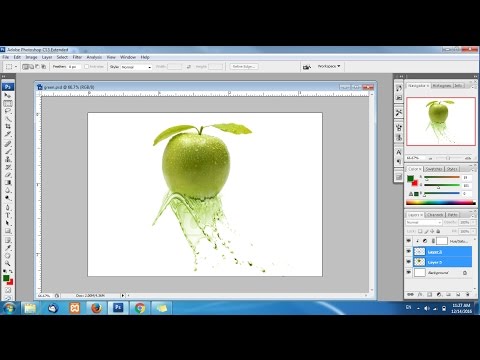The width and height of the screenshot is (480, 360).
Task: Open the Filter menu
Action: click(x=77, y=57)
